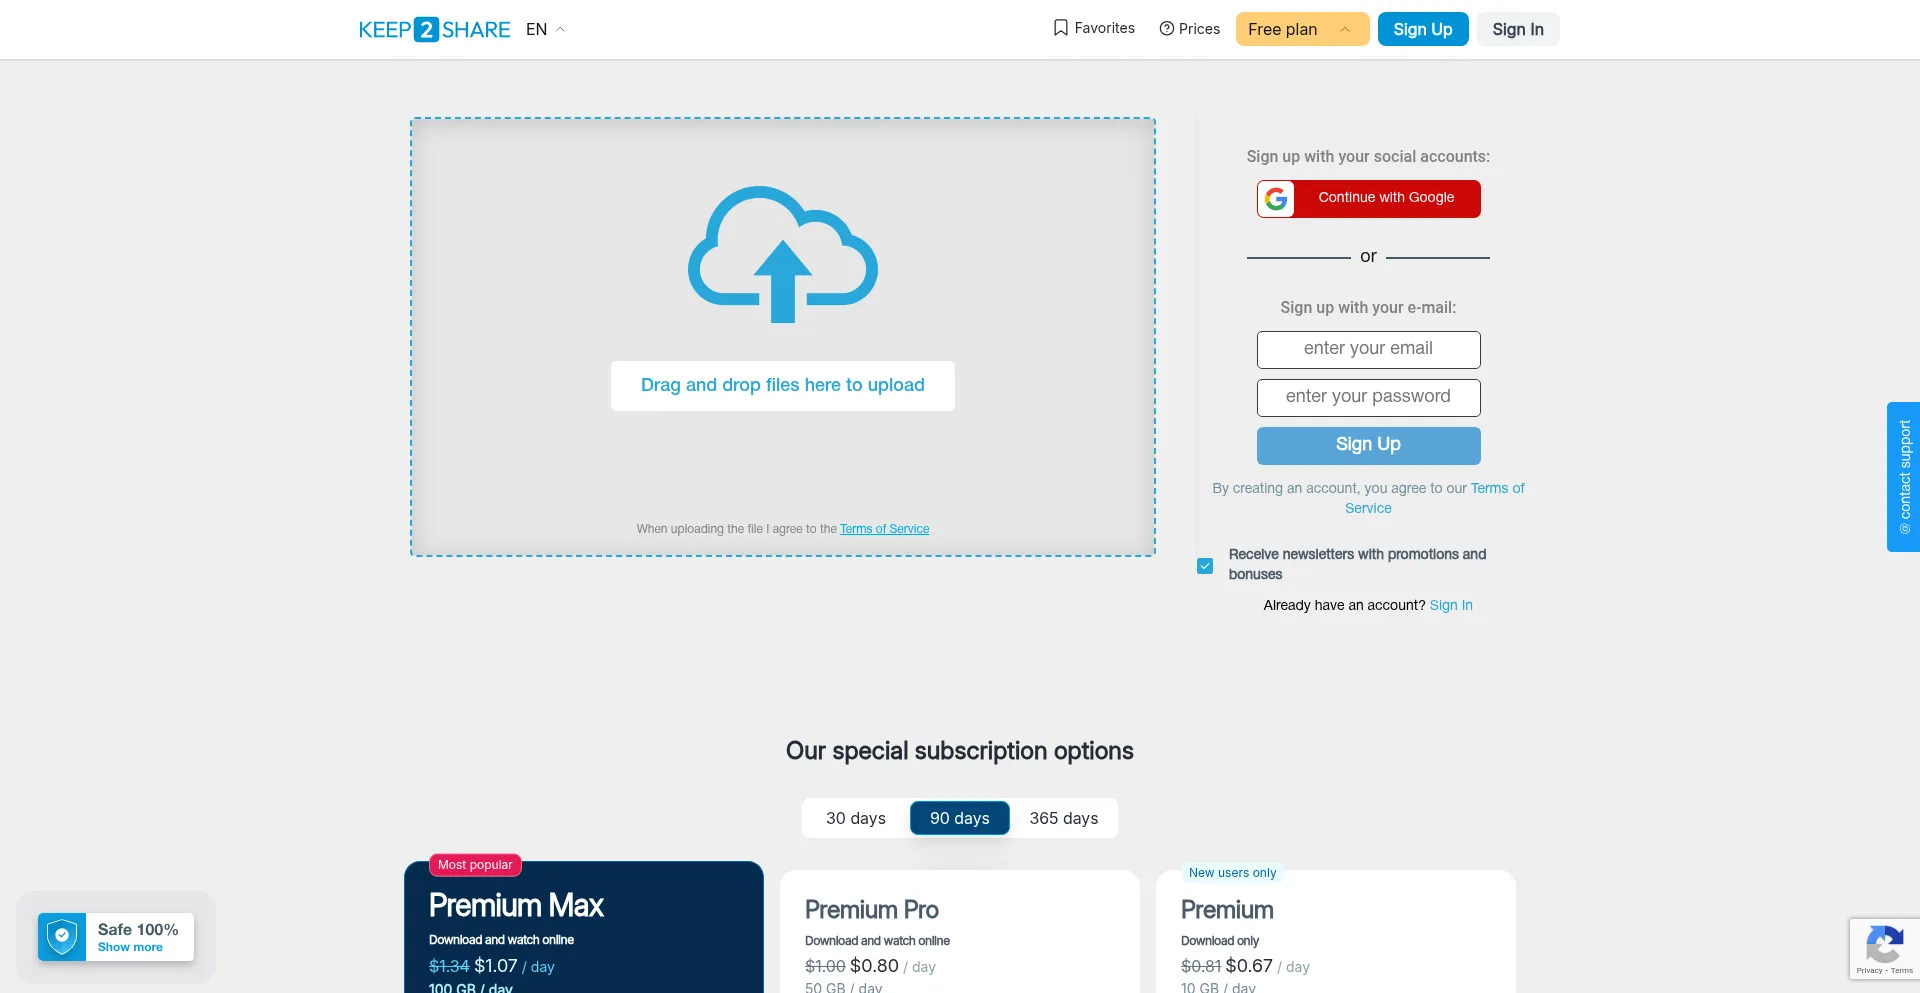Screen dimensions: 1920x993
Task: Click the Google logo icon
Action: coord(1276,199)
